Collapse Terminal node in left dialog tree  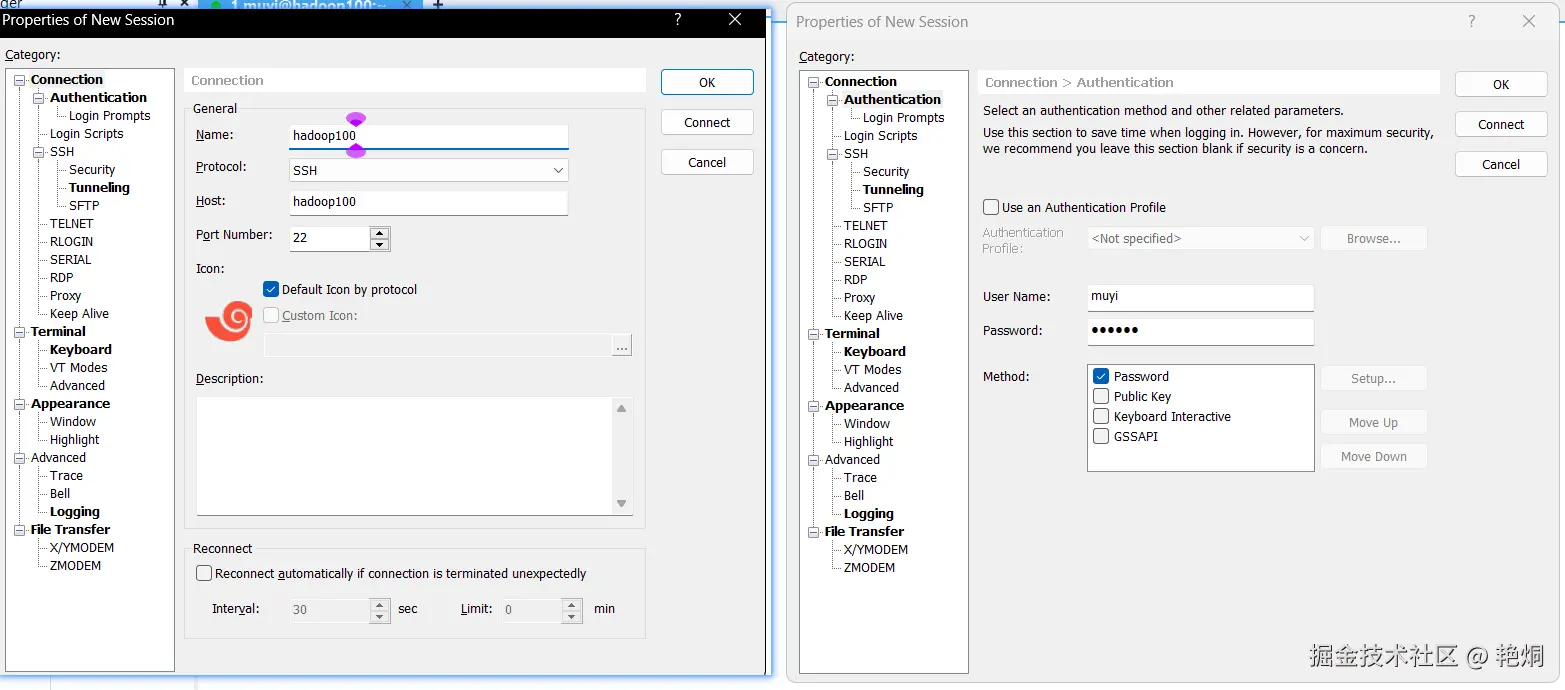[20, 332]
